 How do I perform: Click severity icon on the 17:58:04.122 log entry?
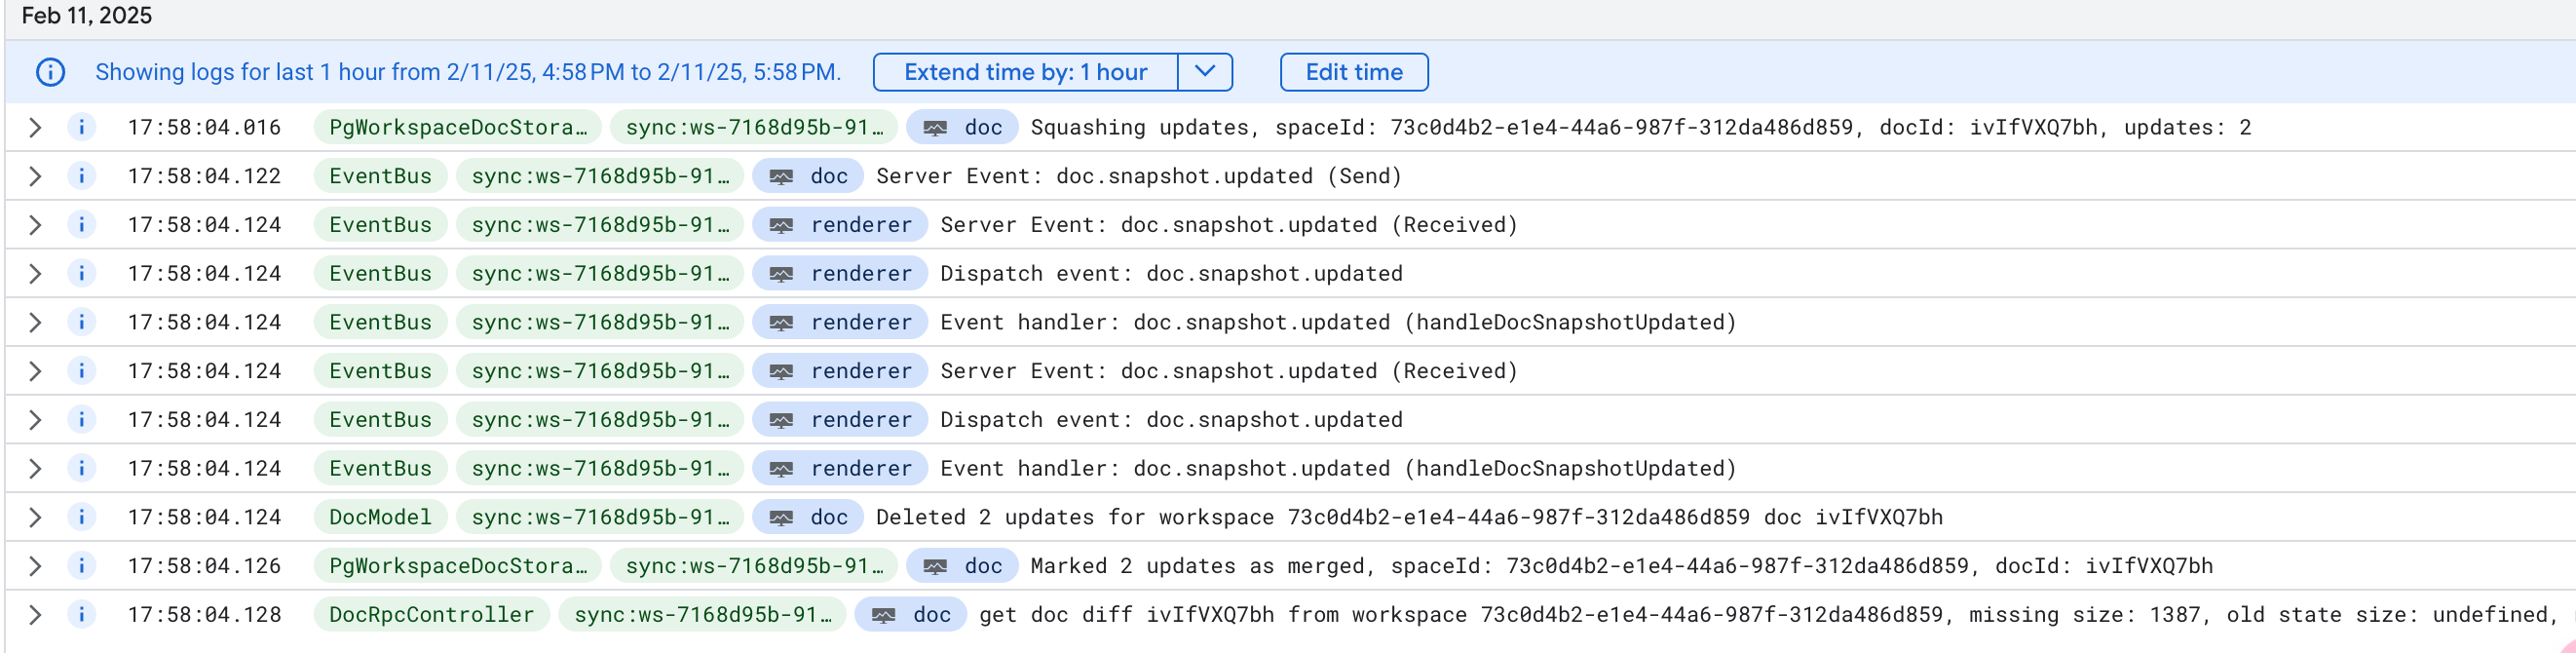coord(81,176)
